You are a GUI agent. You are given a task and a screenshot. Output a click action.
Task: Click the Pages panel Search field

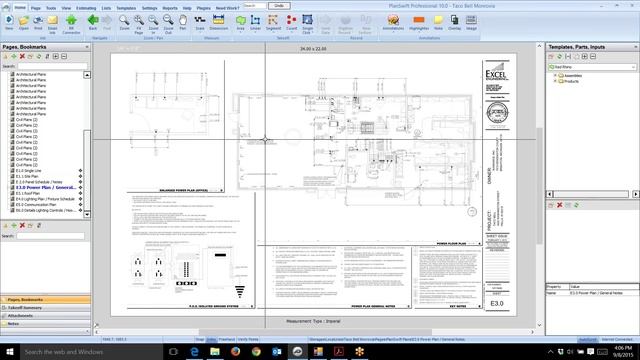point(52,66)
